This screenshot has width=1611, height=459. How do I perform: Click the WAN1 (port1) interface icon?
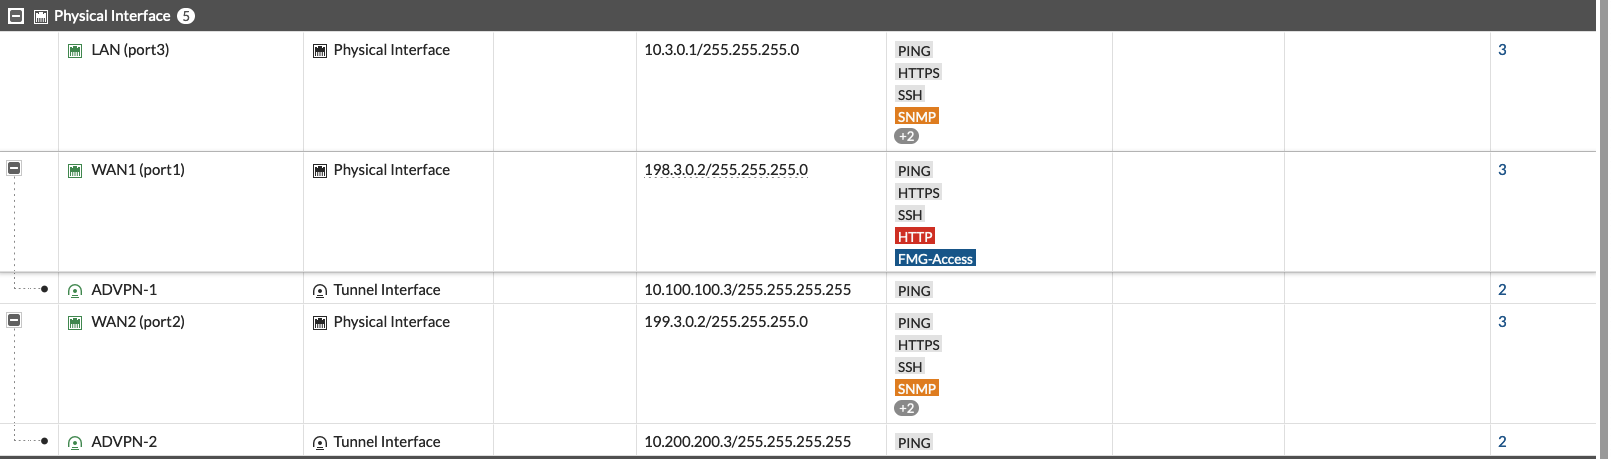coord(75,170)
